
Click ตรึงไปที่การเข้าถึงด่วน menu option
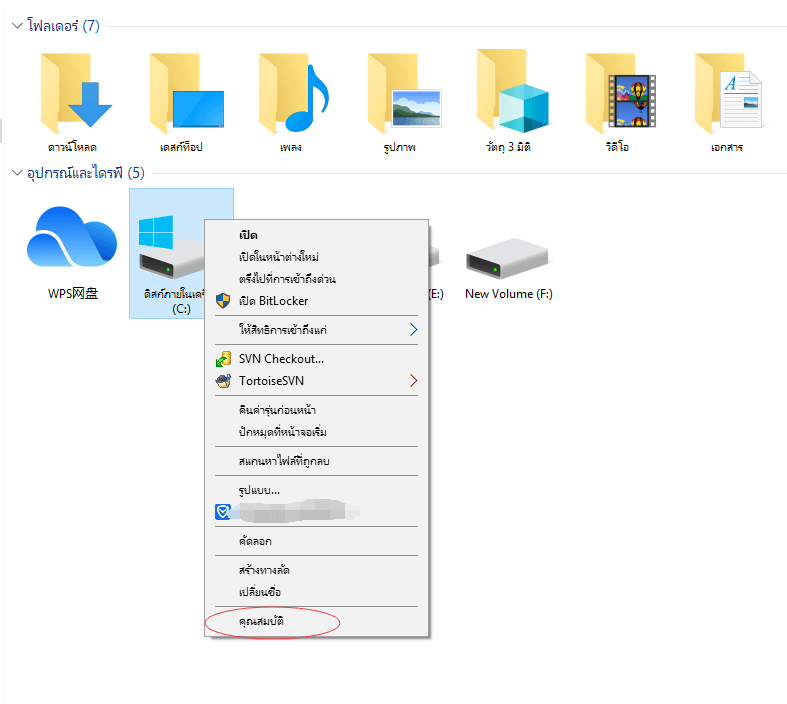[x=286, y=279]
